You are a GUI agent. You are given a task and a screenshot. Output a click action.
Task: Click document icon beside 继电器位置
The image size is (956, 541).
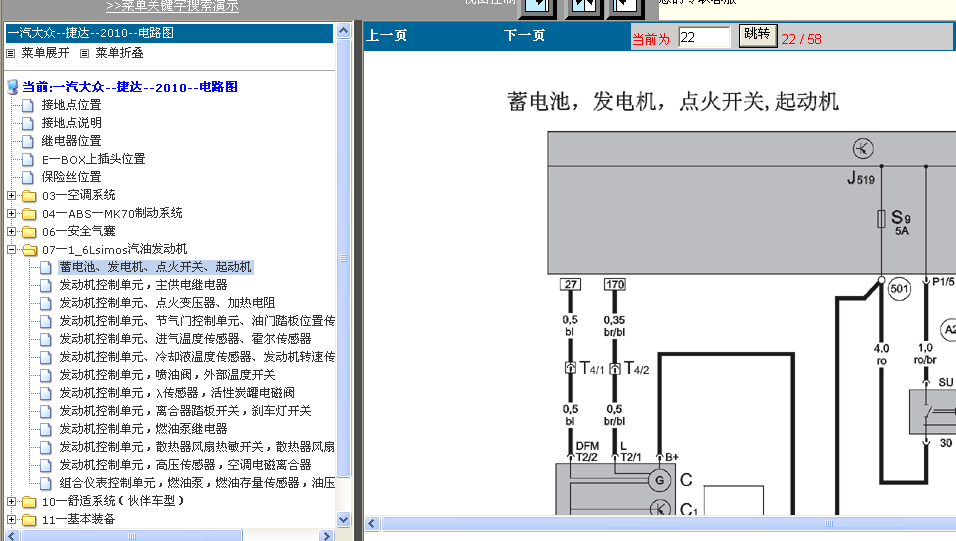(x=28, y=141)
